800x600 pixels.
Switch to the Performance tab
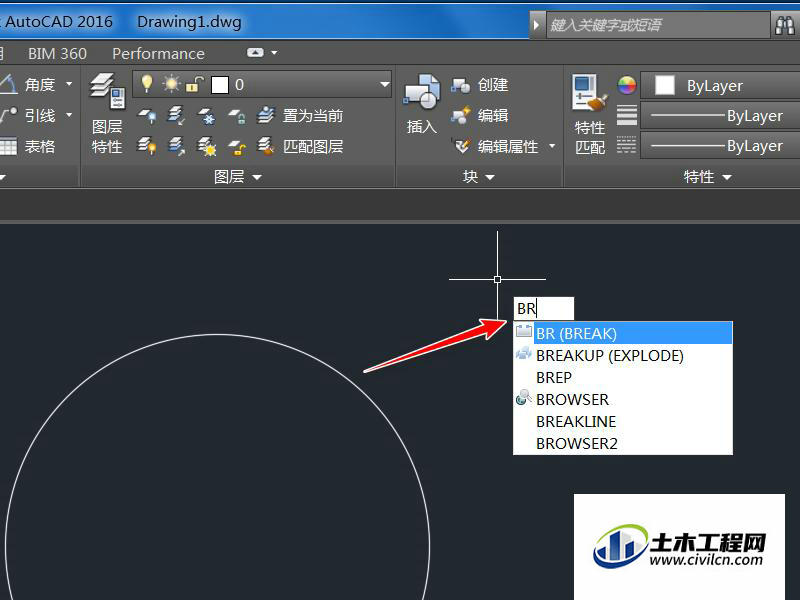(158, 54)
